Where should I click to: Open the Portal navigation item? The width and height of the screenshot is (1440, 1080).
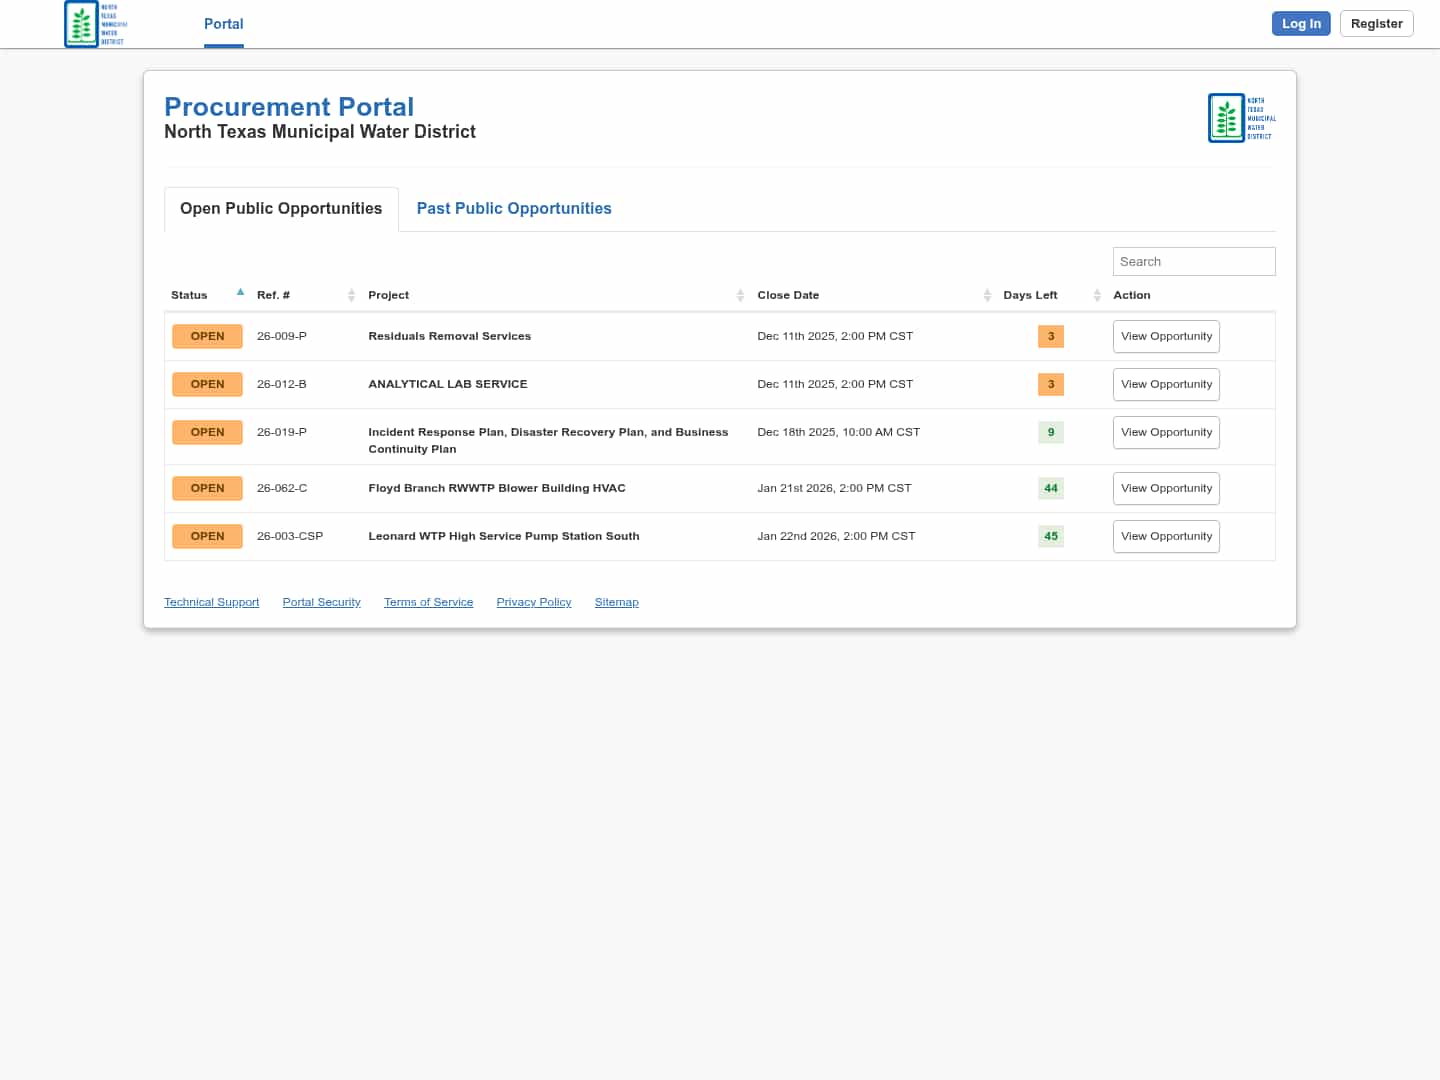point(223,24)
